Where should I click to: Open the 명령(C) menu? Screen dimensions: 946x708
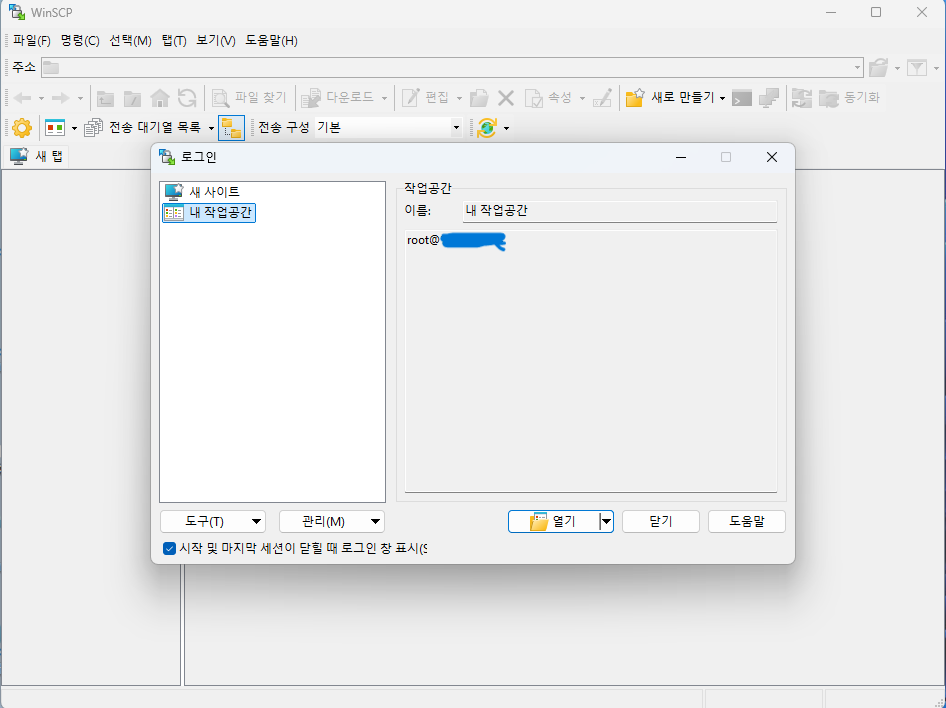80,41
